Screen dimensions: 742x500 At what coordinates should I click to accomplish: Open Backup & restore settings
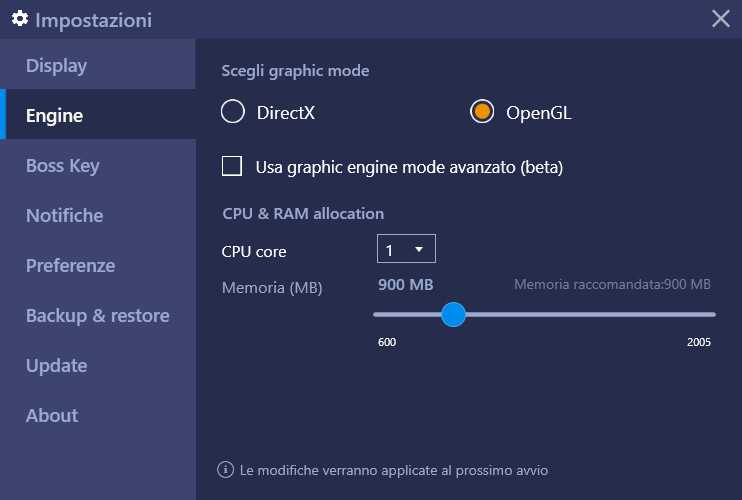pyautogui.click(x=97, y=316)
